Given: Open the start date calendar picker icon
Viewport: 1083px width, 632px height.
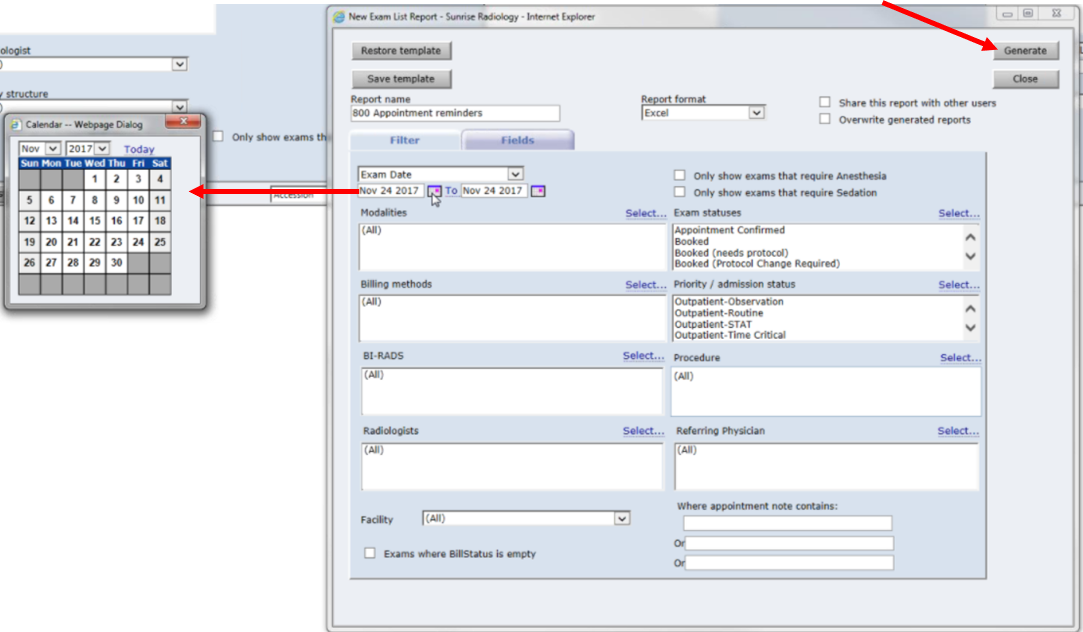Looking at the screenshot, I should point(434,191).
